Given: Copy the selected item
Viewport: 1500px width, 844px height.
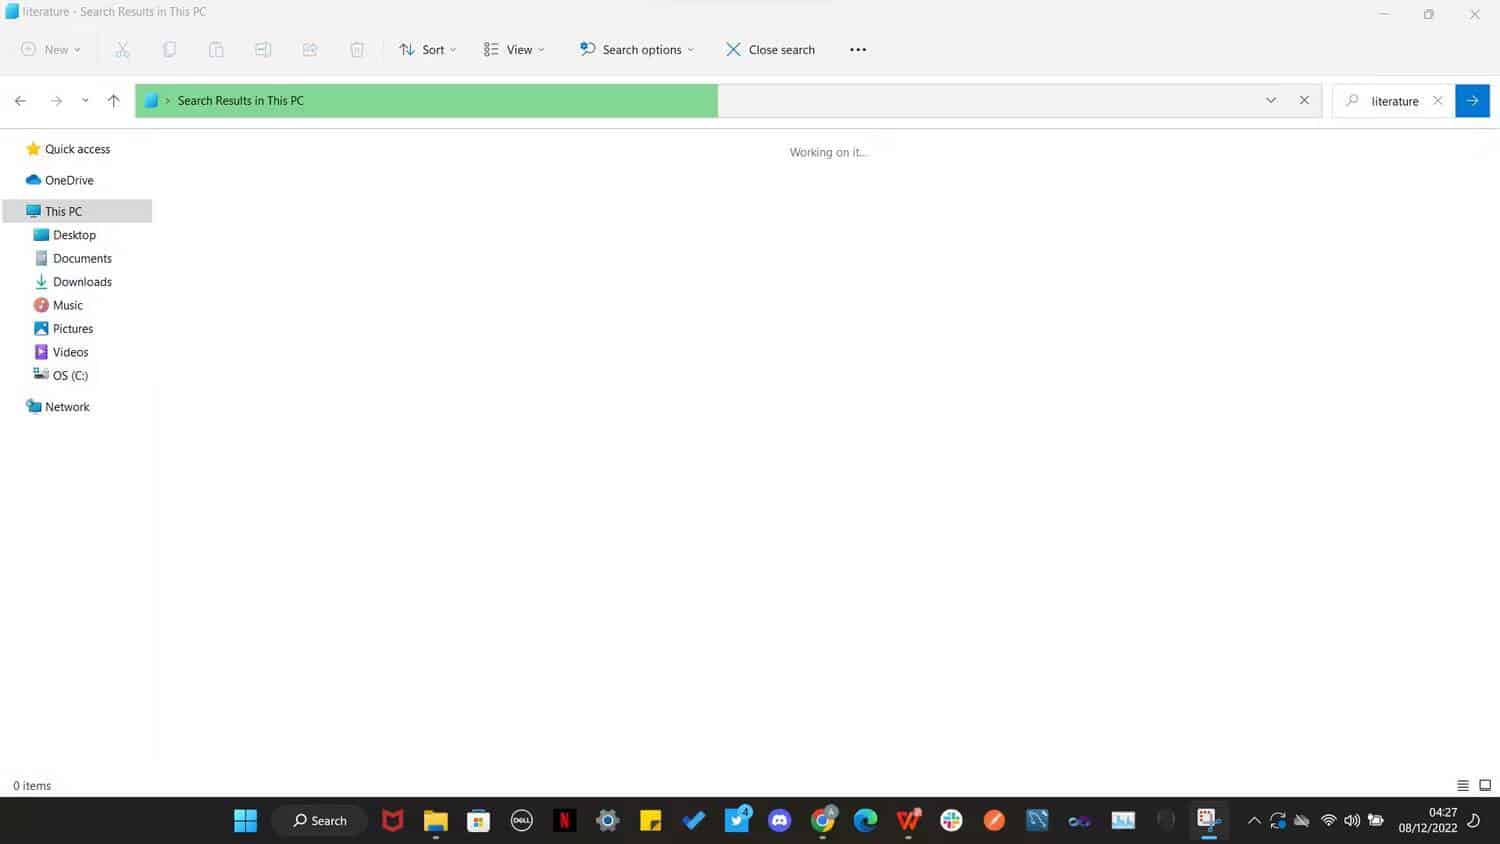Looking at the screenshot, I should click(169, 49).
